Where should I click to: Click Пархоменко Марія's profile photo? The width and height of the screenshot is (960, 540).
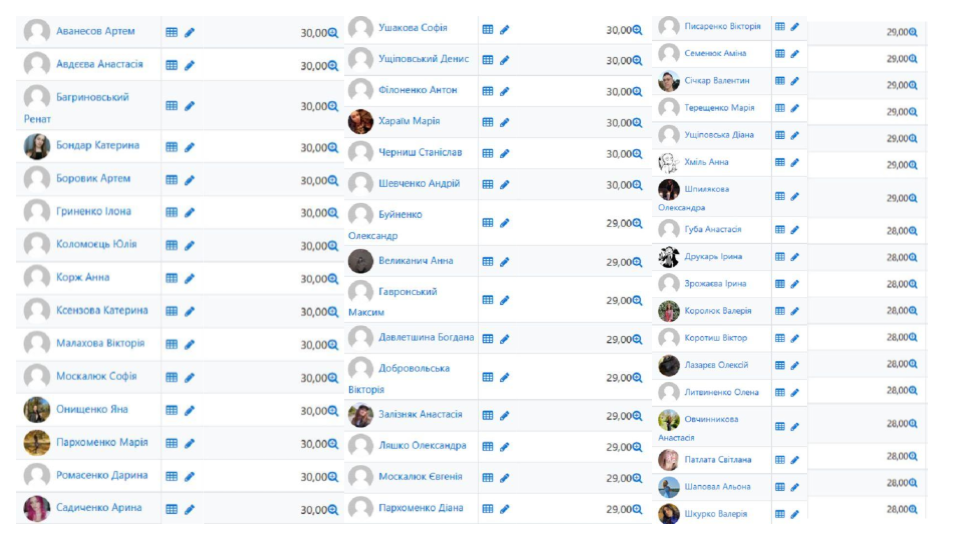[x=37, y=443]
